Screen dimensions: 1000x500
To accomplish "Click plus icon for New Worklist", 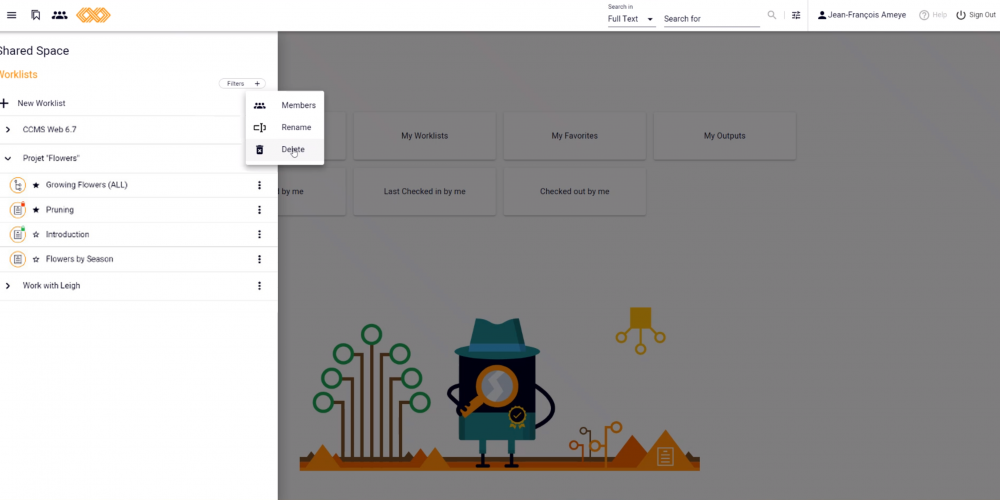I will 4,103.
